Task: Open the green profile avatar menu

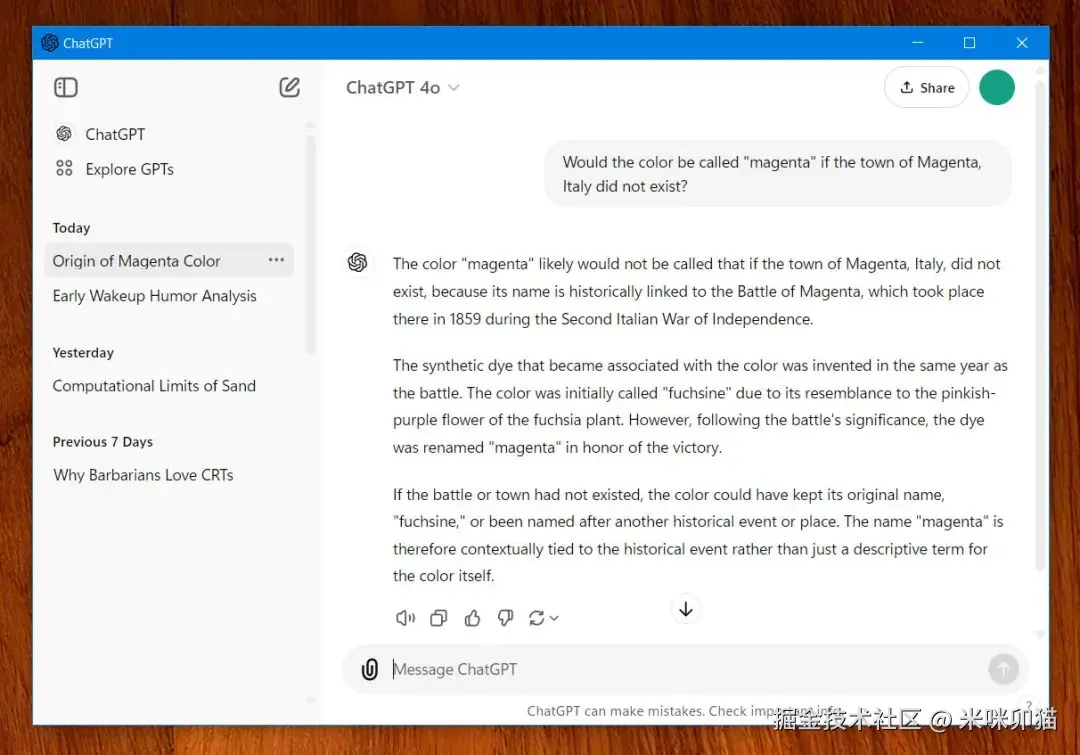Action: pos(997,87)
